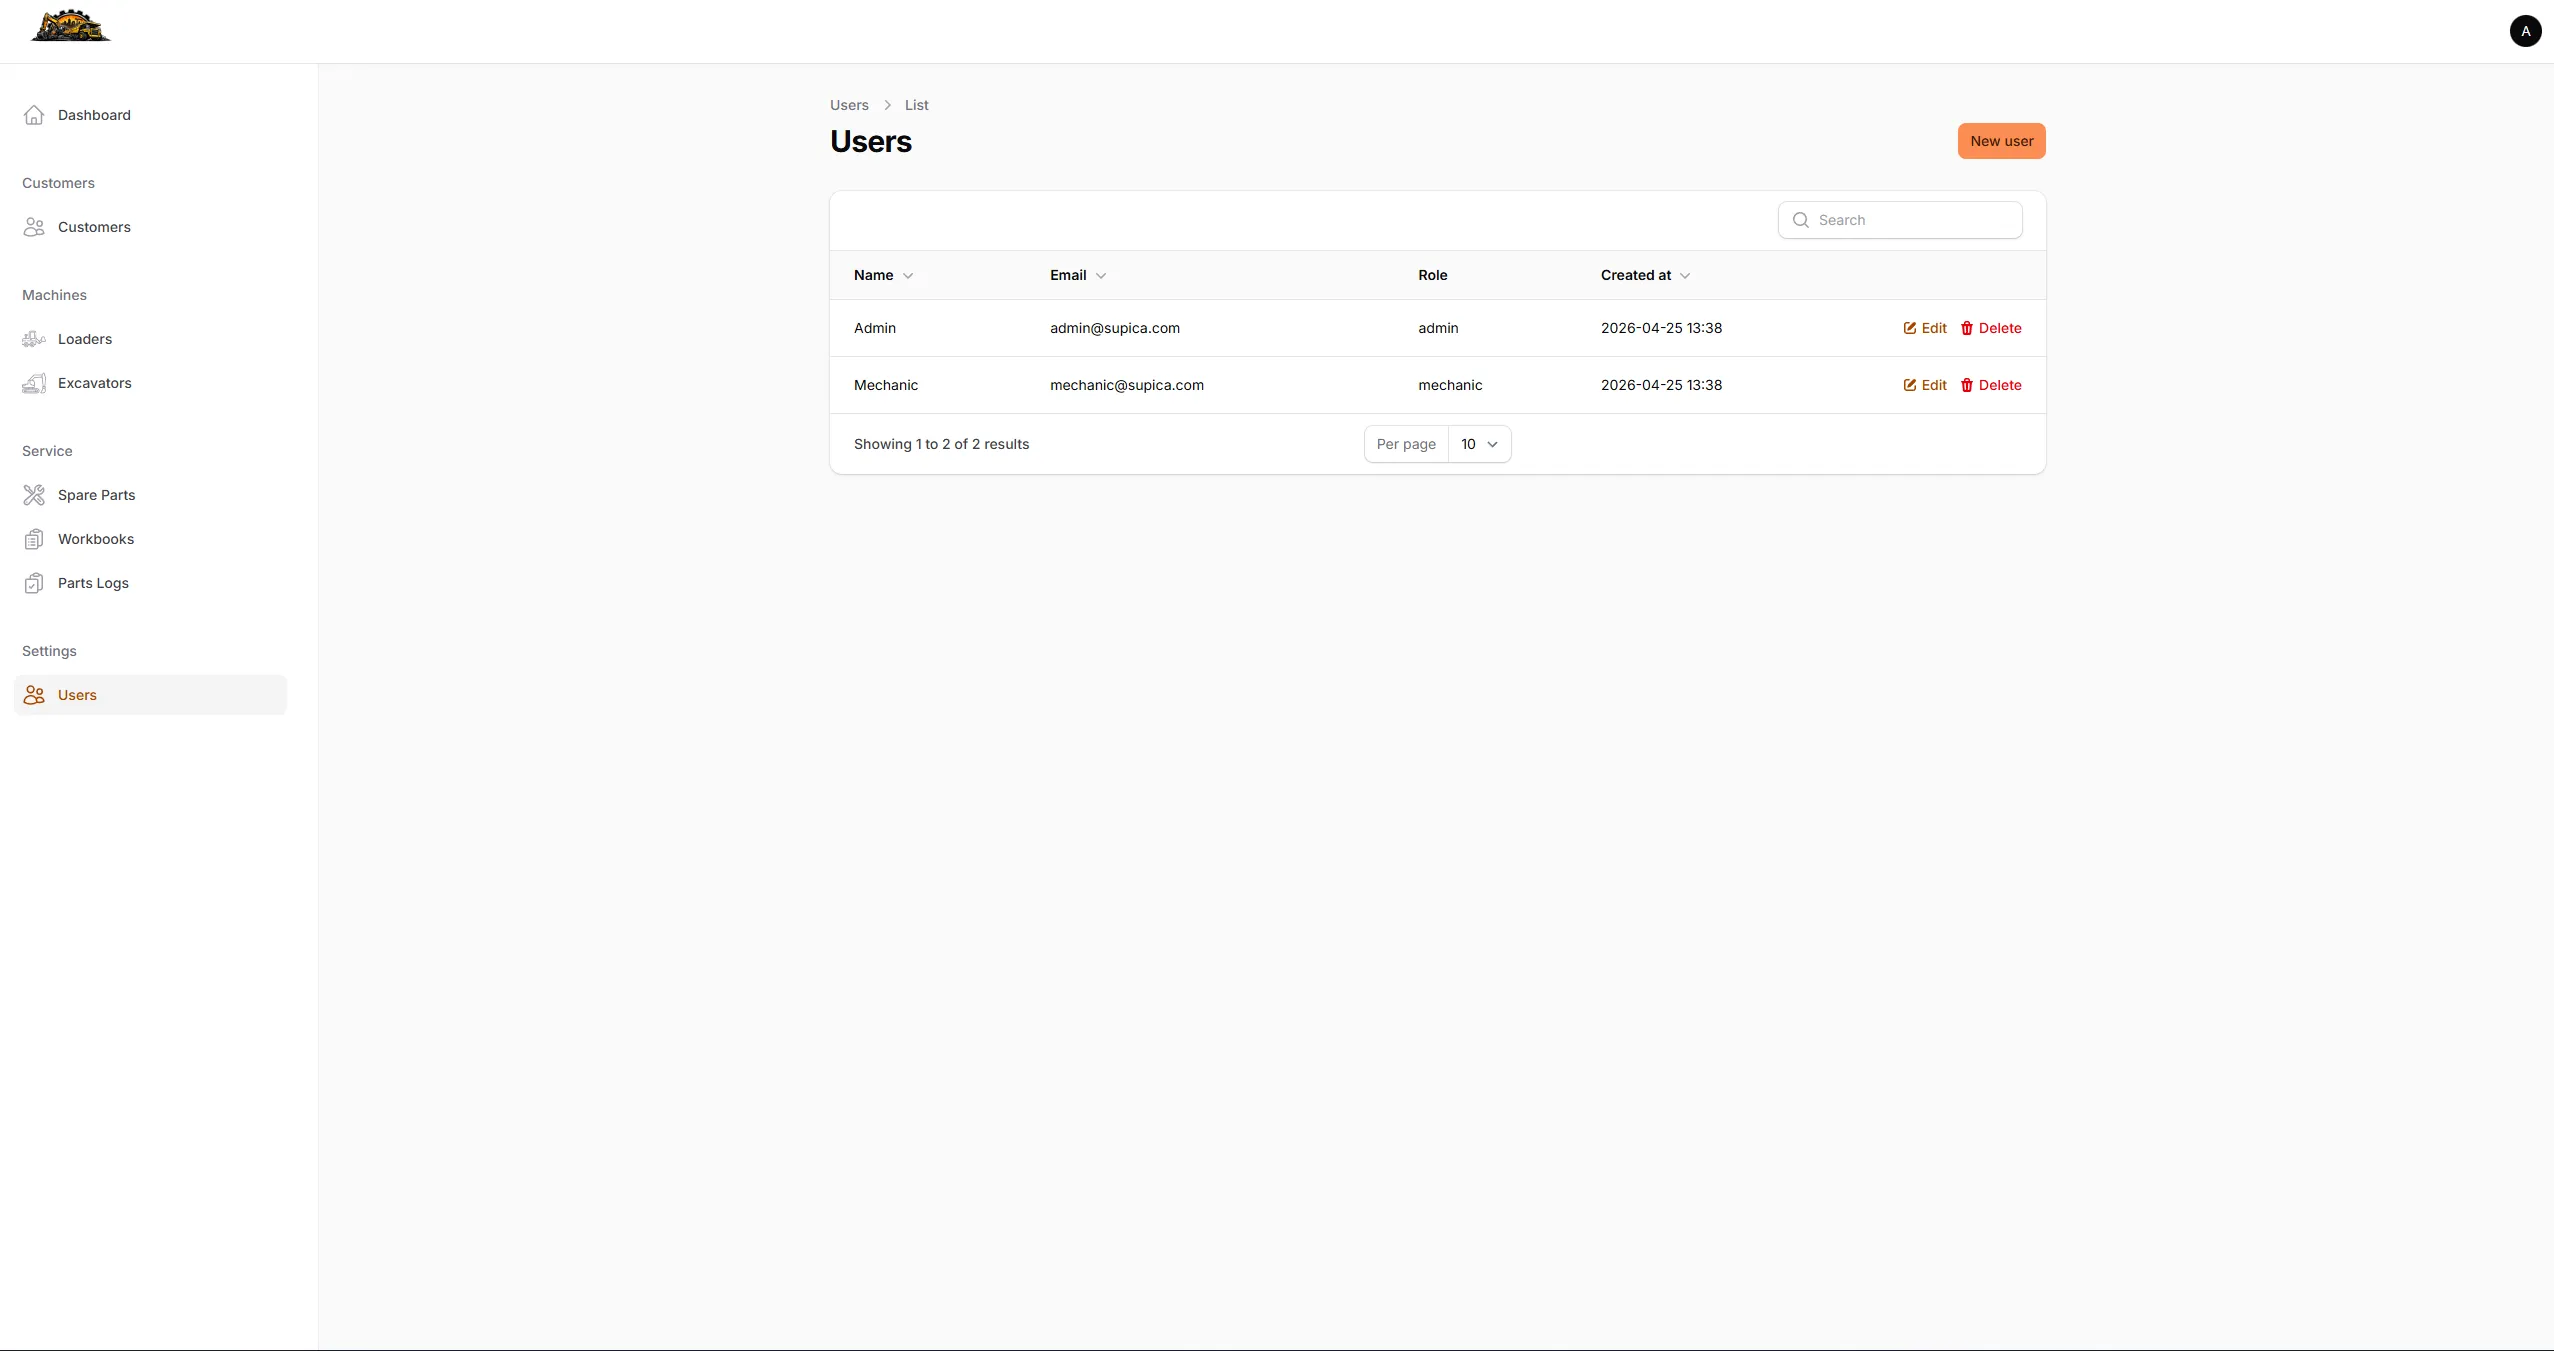The image size is (2554, 1351).
Task: Collapse the Service sidebar group heading
Action: pos(47,451)
